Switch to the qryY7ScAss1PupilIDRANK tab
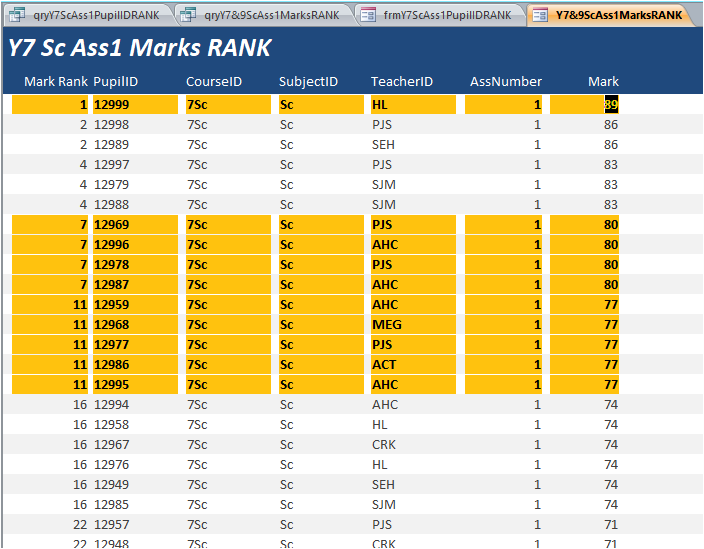 tap(89, 15)
